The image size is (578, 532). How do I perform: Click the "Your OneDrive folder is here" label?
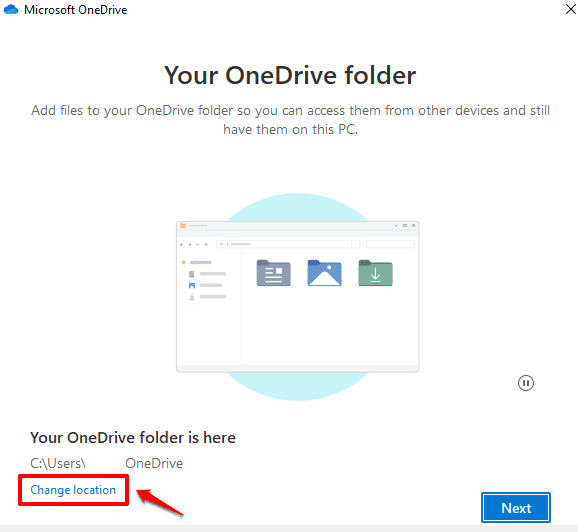133,438
